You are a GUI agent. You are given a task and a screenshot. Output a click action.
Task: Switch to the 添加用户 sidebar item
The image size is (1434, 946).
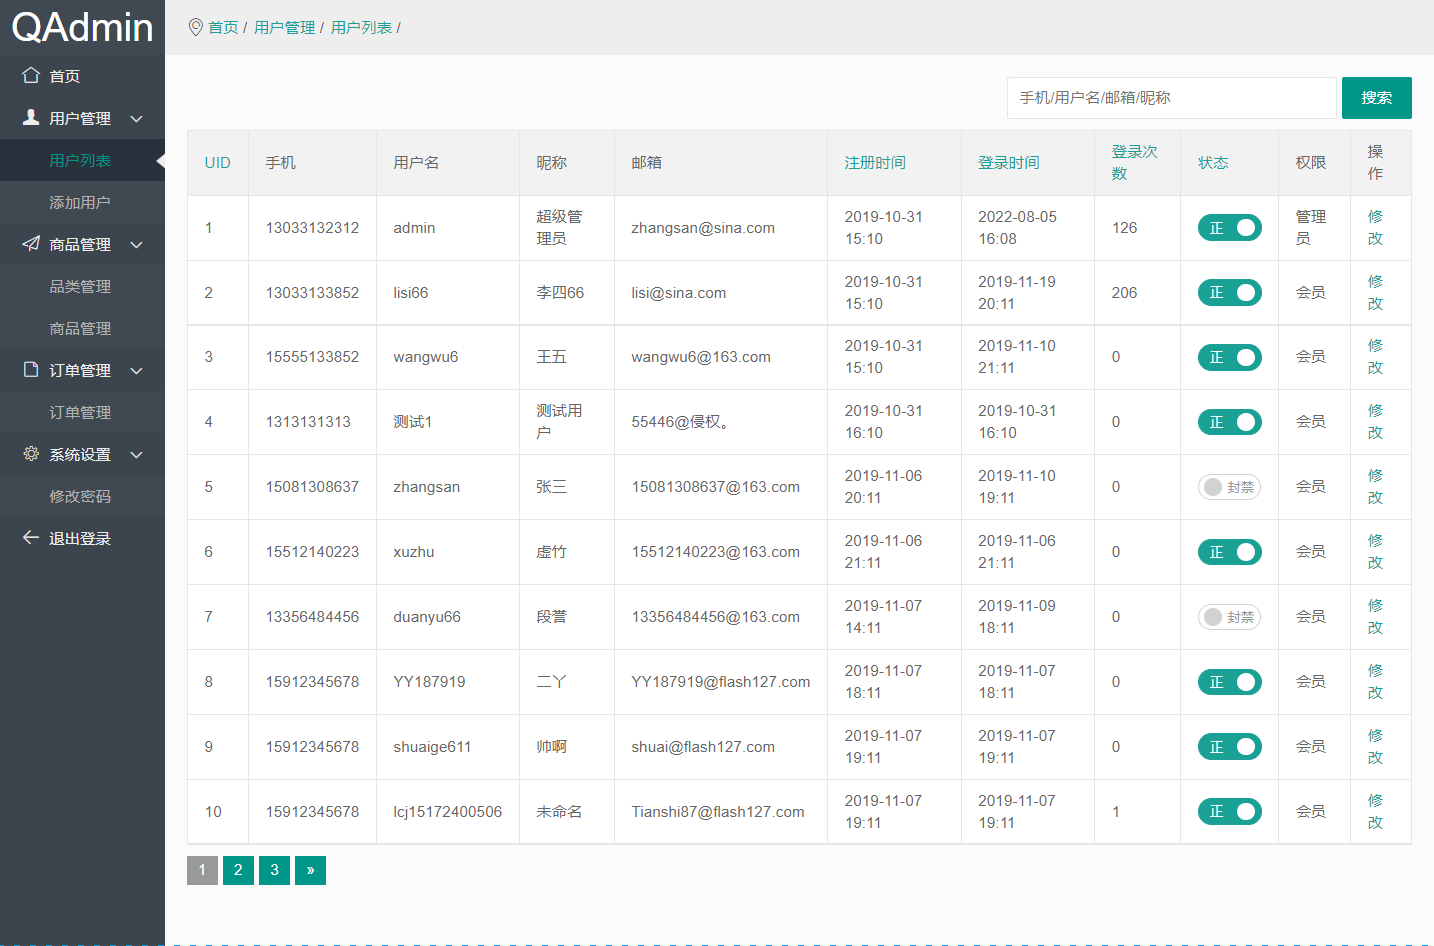tap(80, 201)
